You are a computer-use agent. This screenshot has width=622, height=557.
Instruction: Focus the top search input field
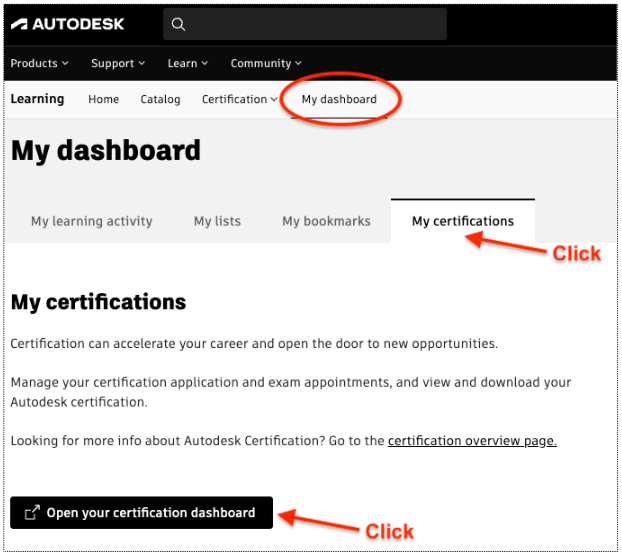coord(305,24)
